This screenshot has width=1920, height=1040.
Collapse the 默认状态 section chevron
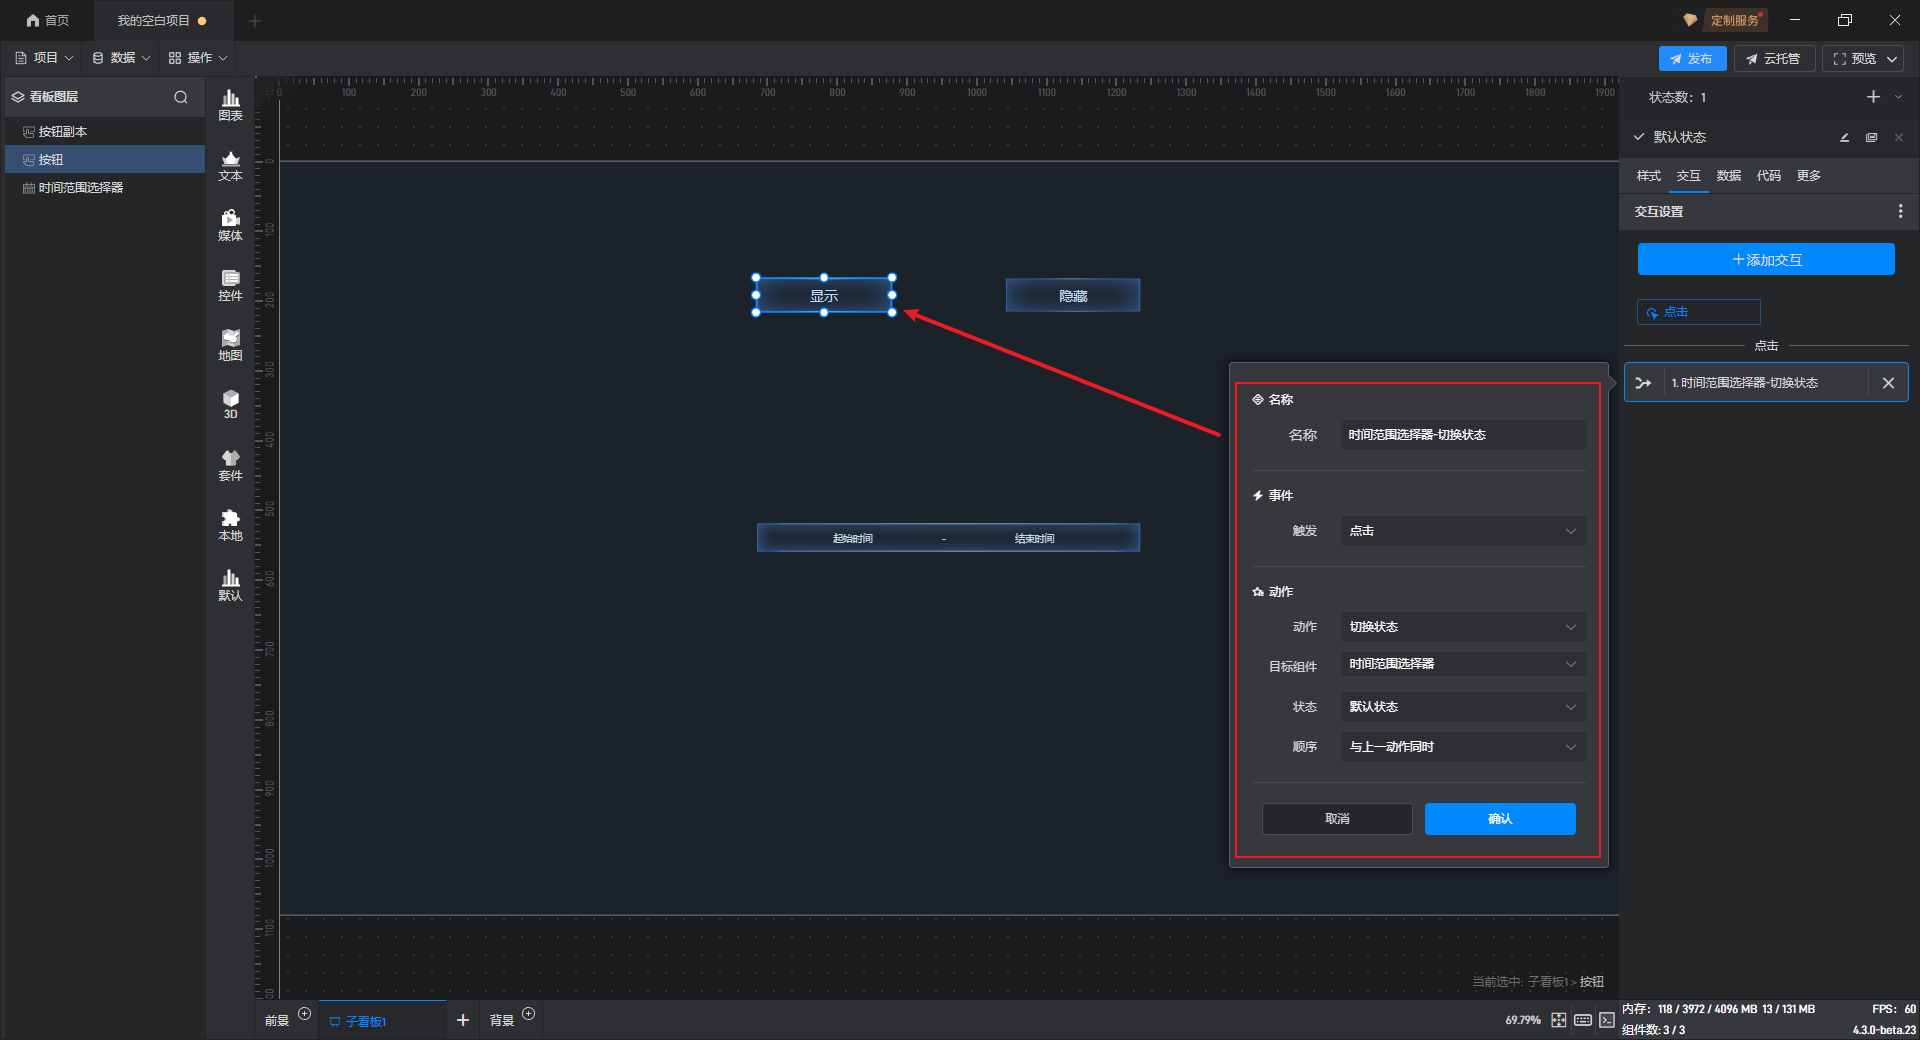point(1638,137)
